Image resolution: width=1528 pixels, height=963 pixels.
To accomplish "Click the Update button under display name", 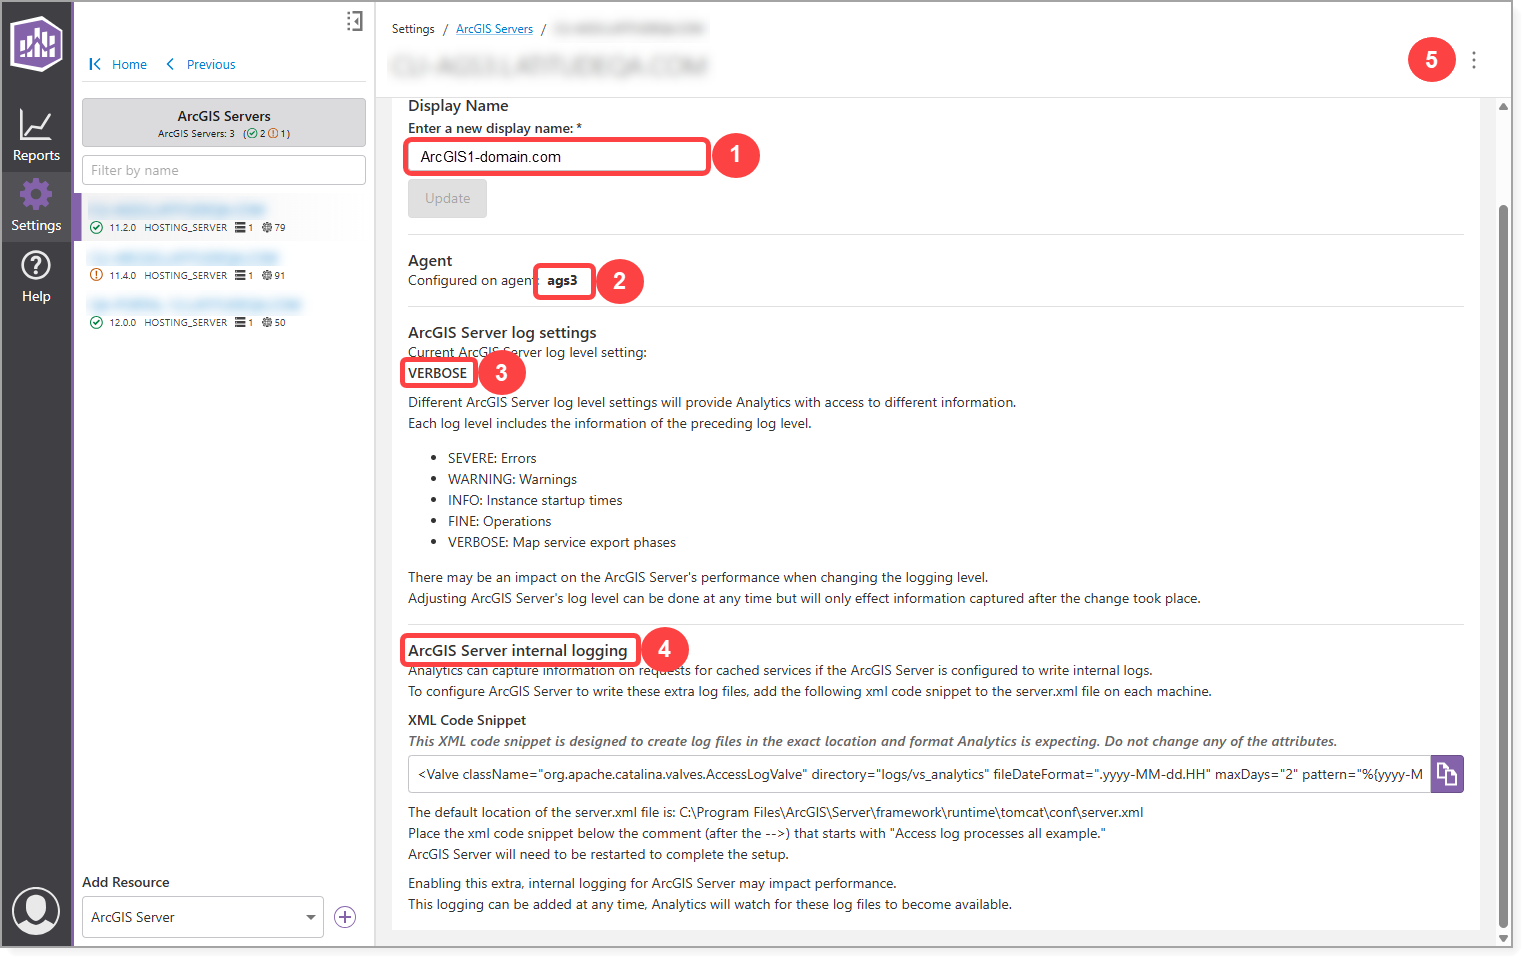I will pyautogui.click(x=446, y=198).
